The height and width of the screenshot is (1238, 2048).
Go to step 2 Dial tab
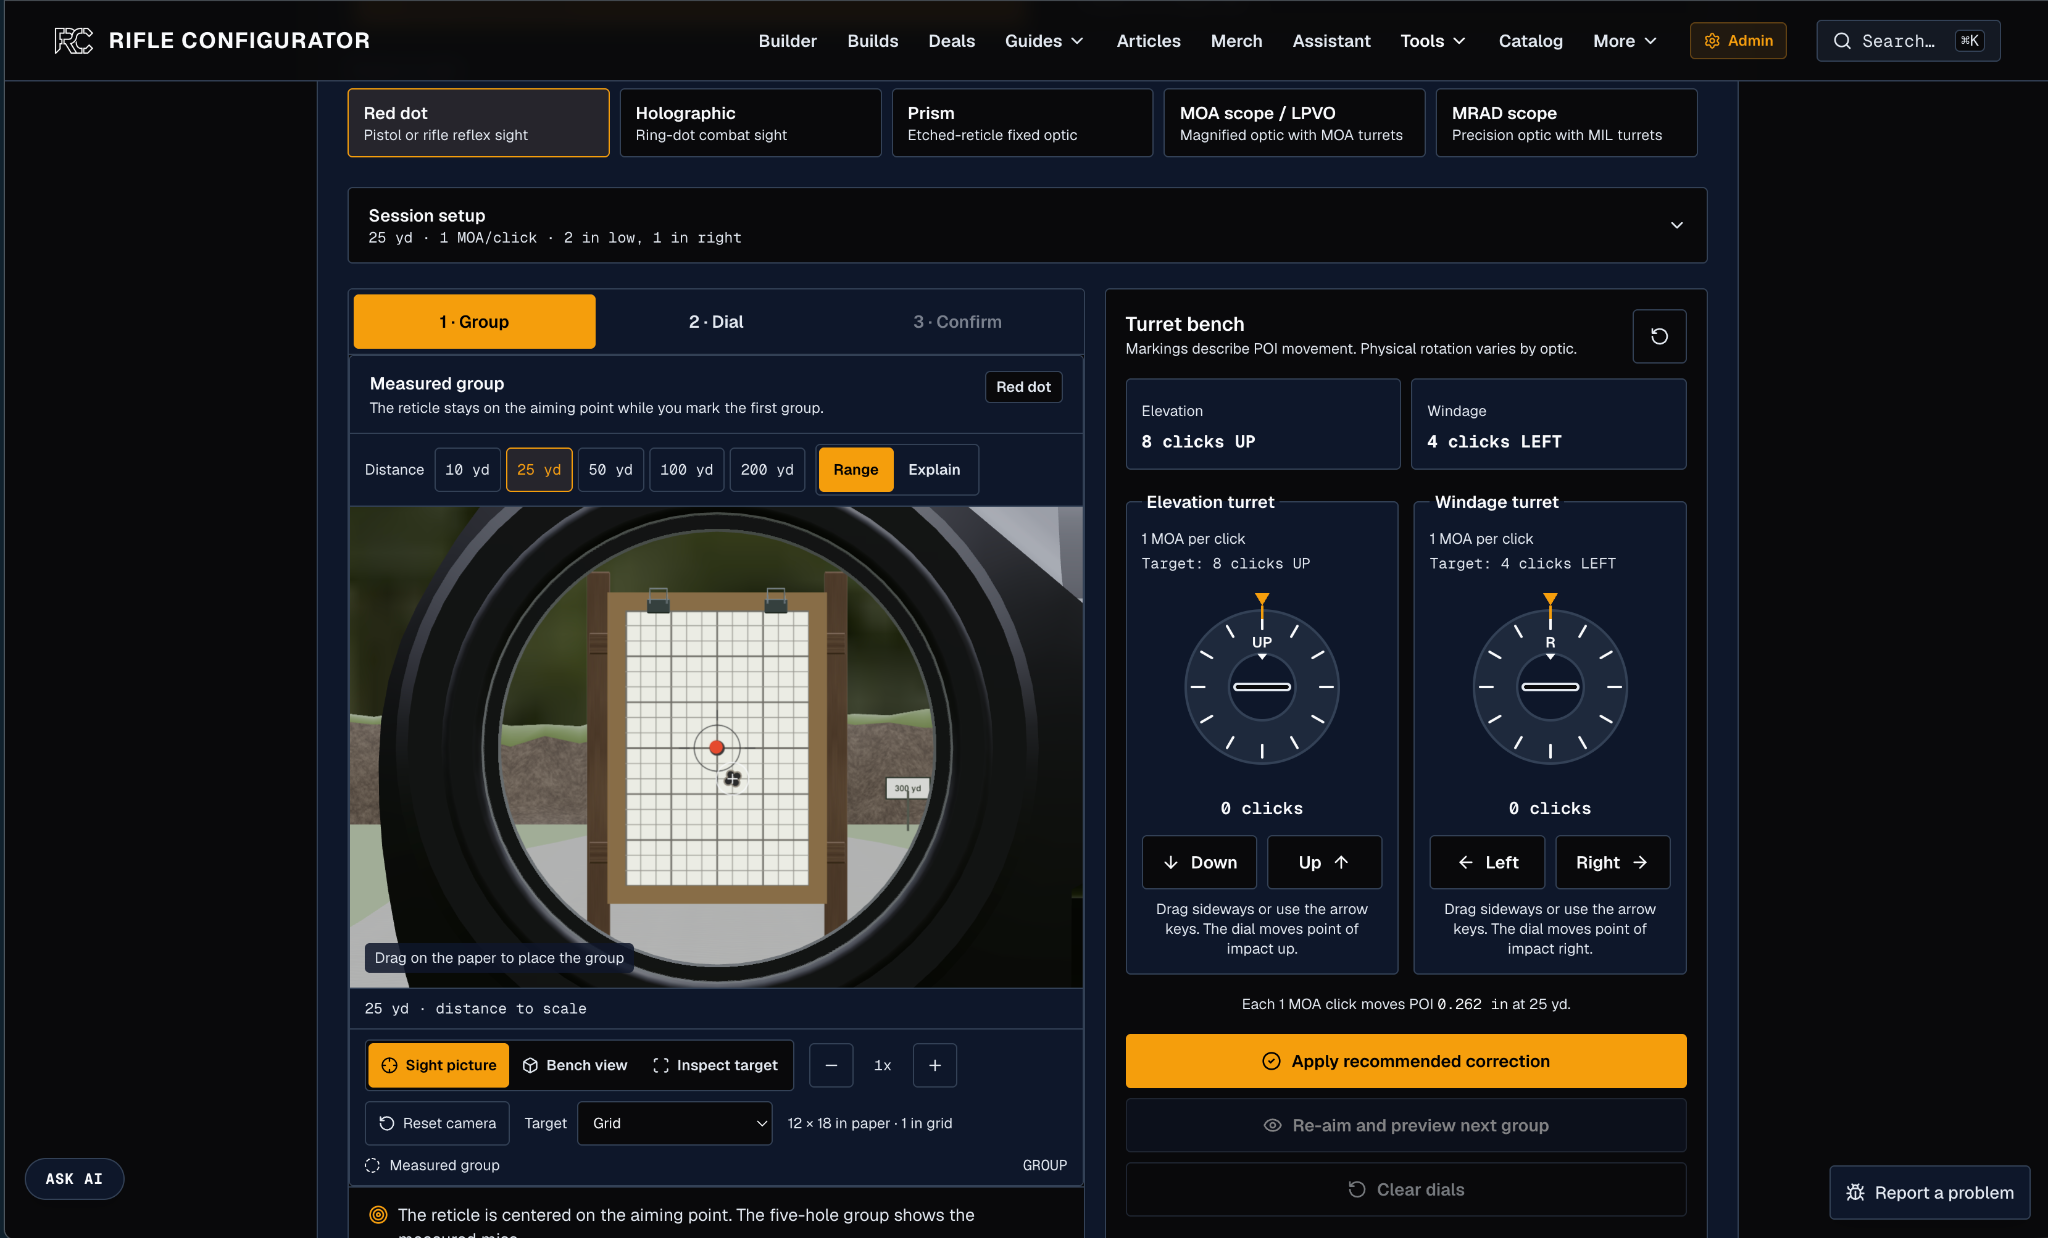[716, 322]
